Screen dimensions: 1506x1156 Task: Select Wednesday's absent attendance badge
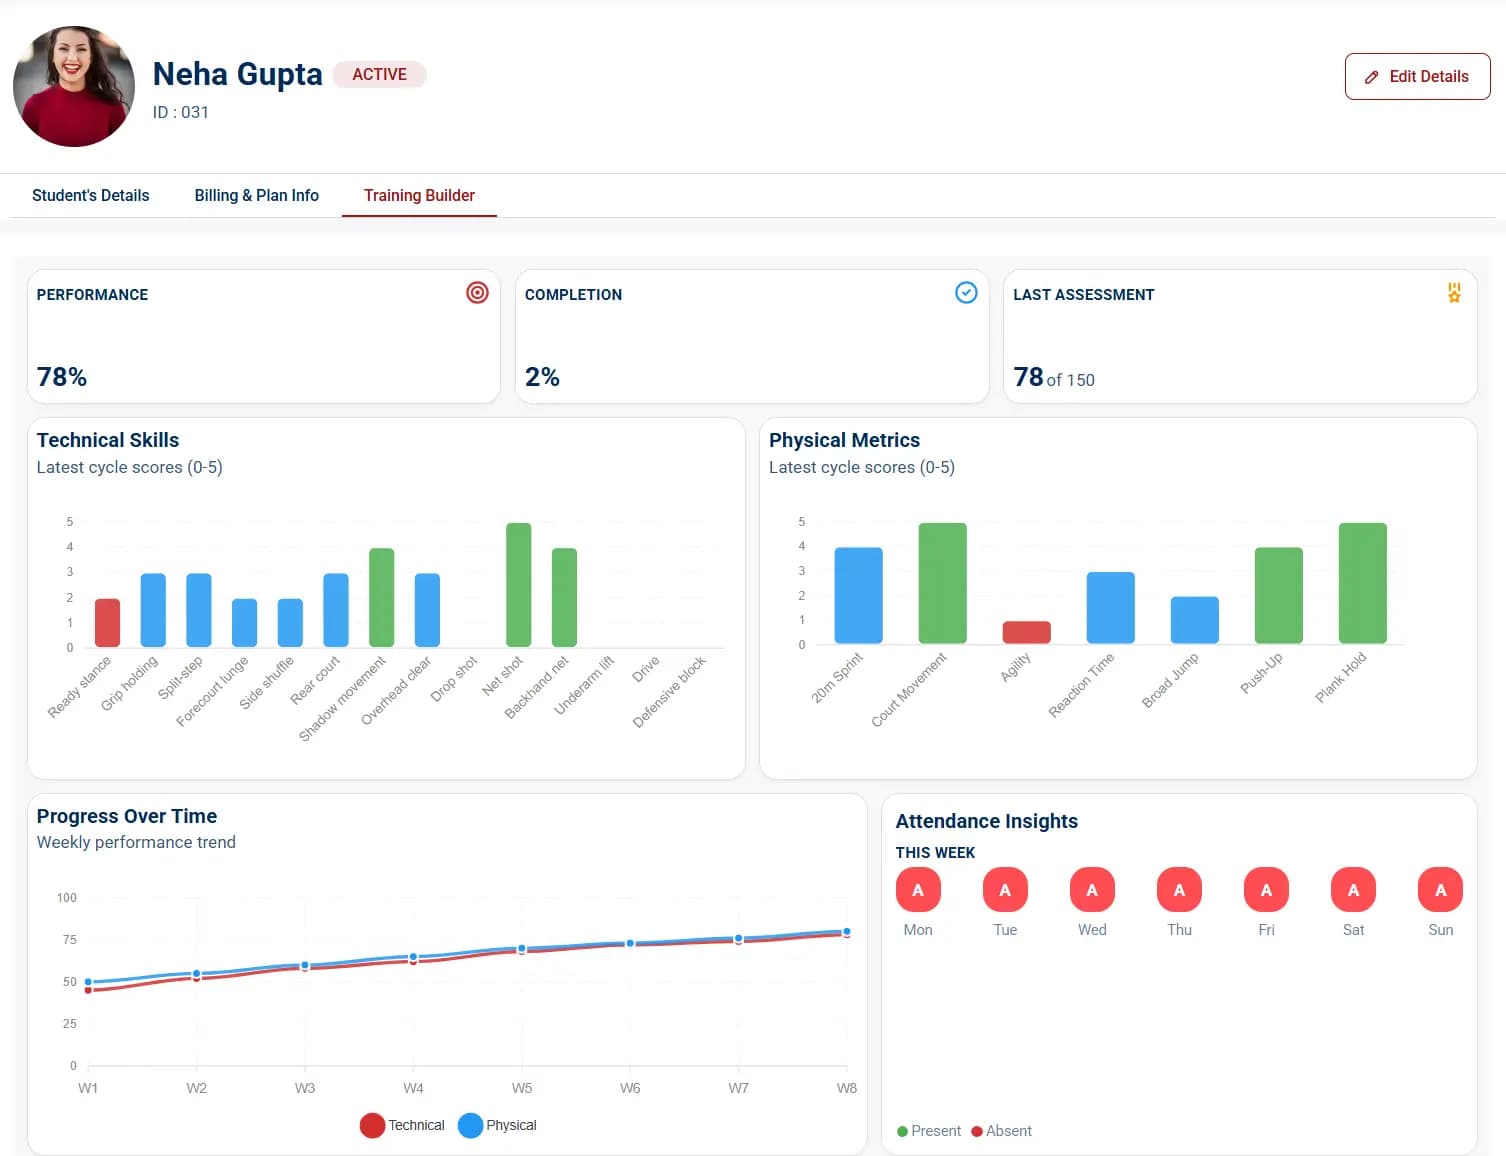(1092, 889)
